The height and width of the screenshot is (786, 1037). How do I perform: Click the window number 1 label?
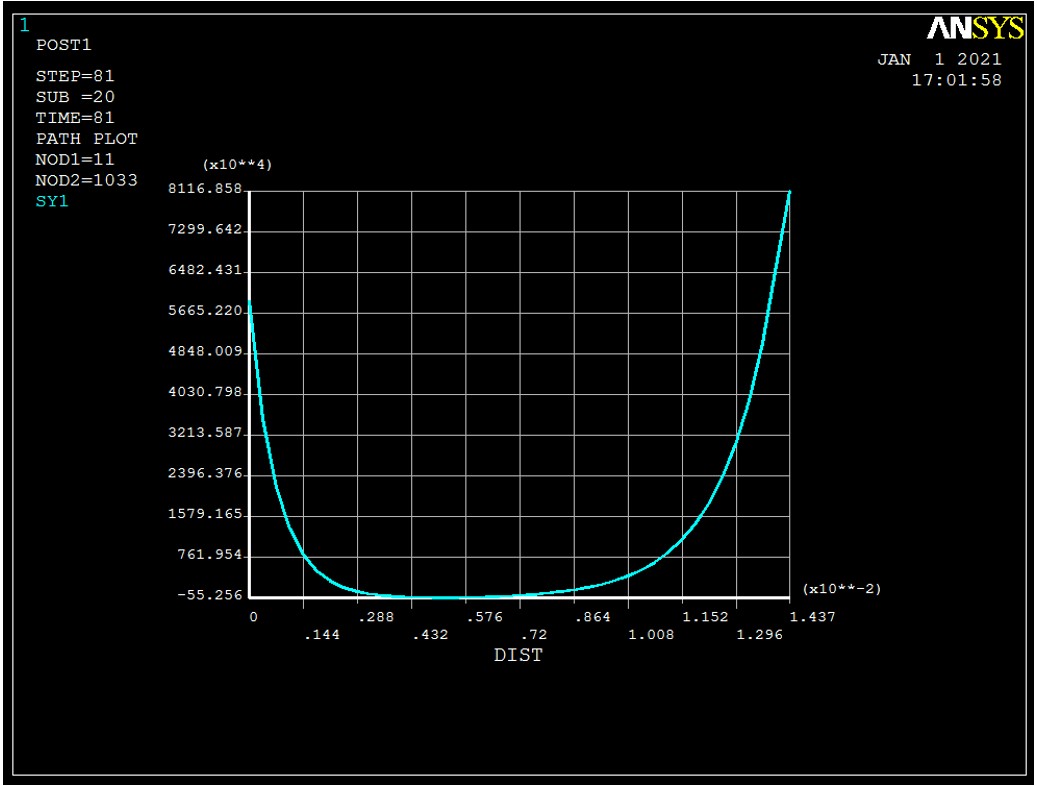click(x=24, y=25)
